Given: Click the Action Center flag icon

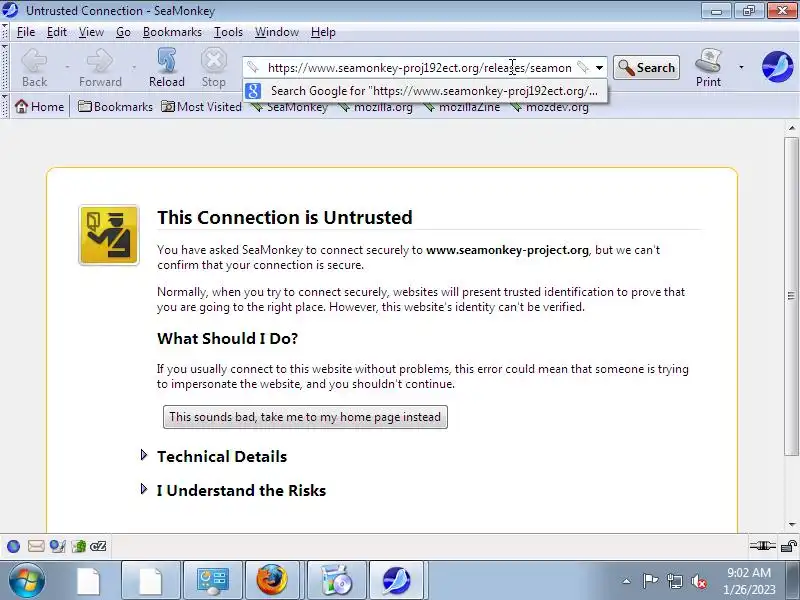Looking at the screenshot, I should pyautogui.click(x=651, y=581).
